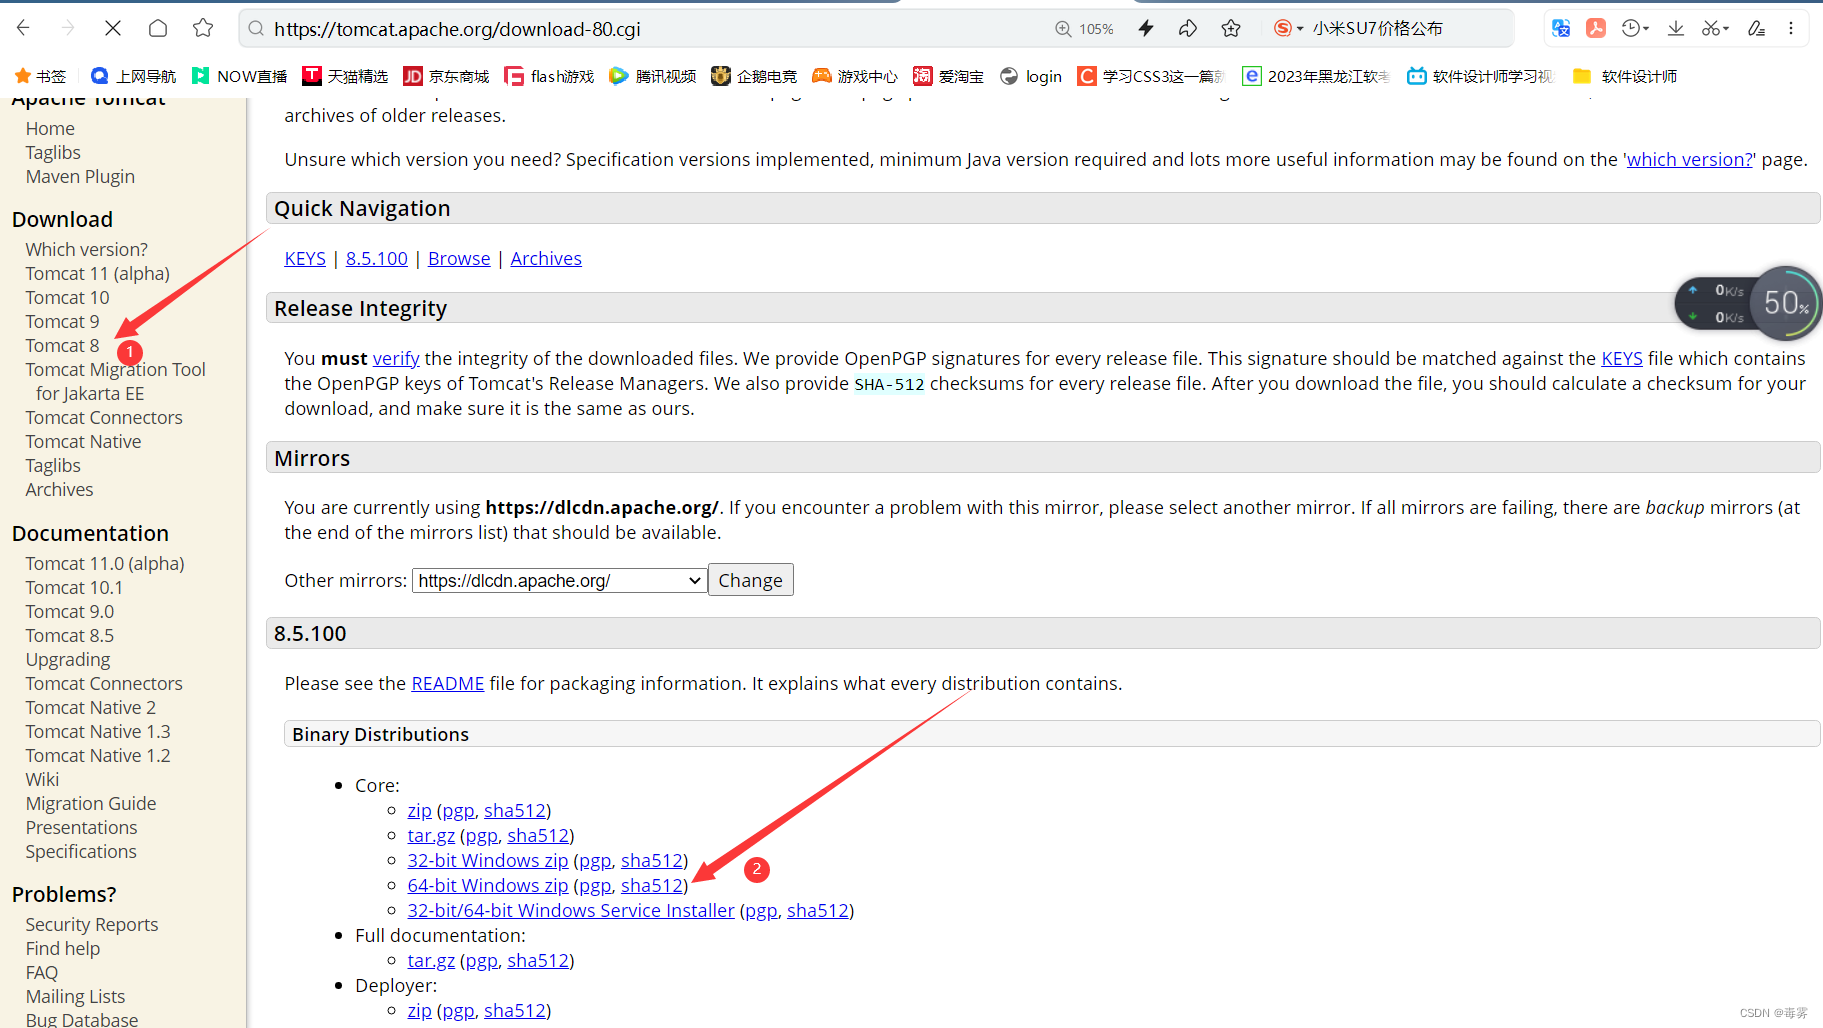Viewport: 1823px width, 1028px height.
Task: Click the browser forward arrow
Action: click(x=68, y=28)
